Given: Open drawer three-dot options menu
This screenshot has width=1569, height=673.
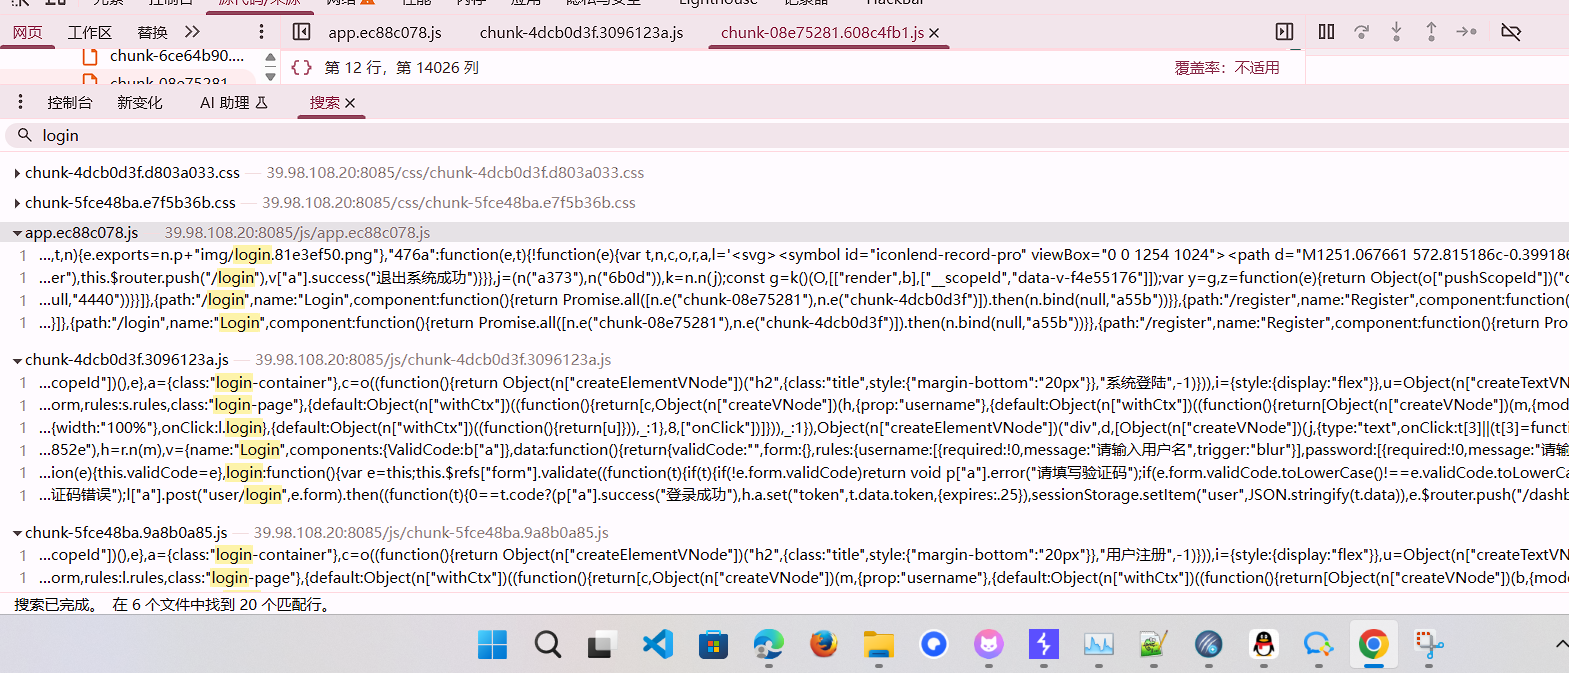Looking at the screenshot, I should coord(20,102).
